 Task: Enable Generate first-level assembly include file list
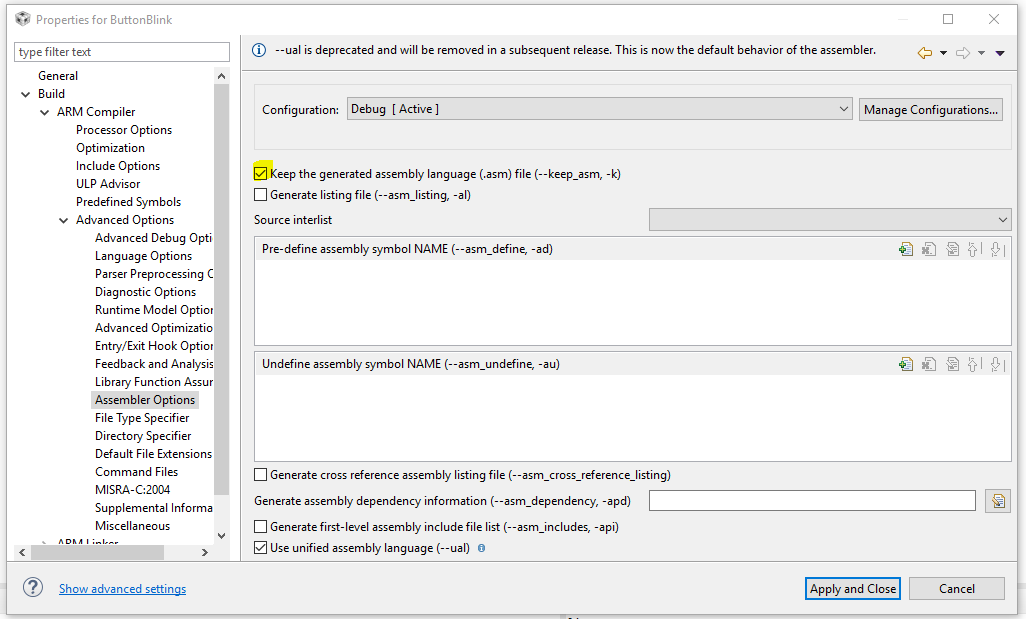260,527
